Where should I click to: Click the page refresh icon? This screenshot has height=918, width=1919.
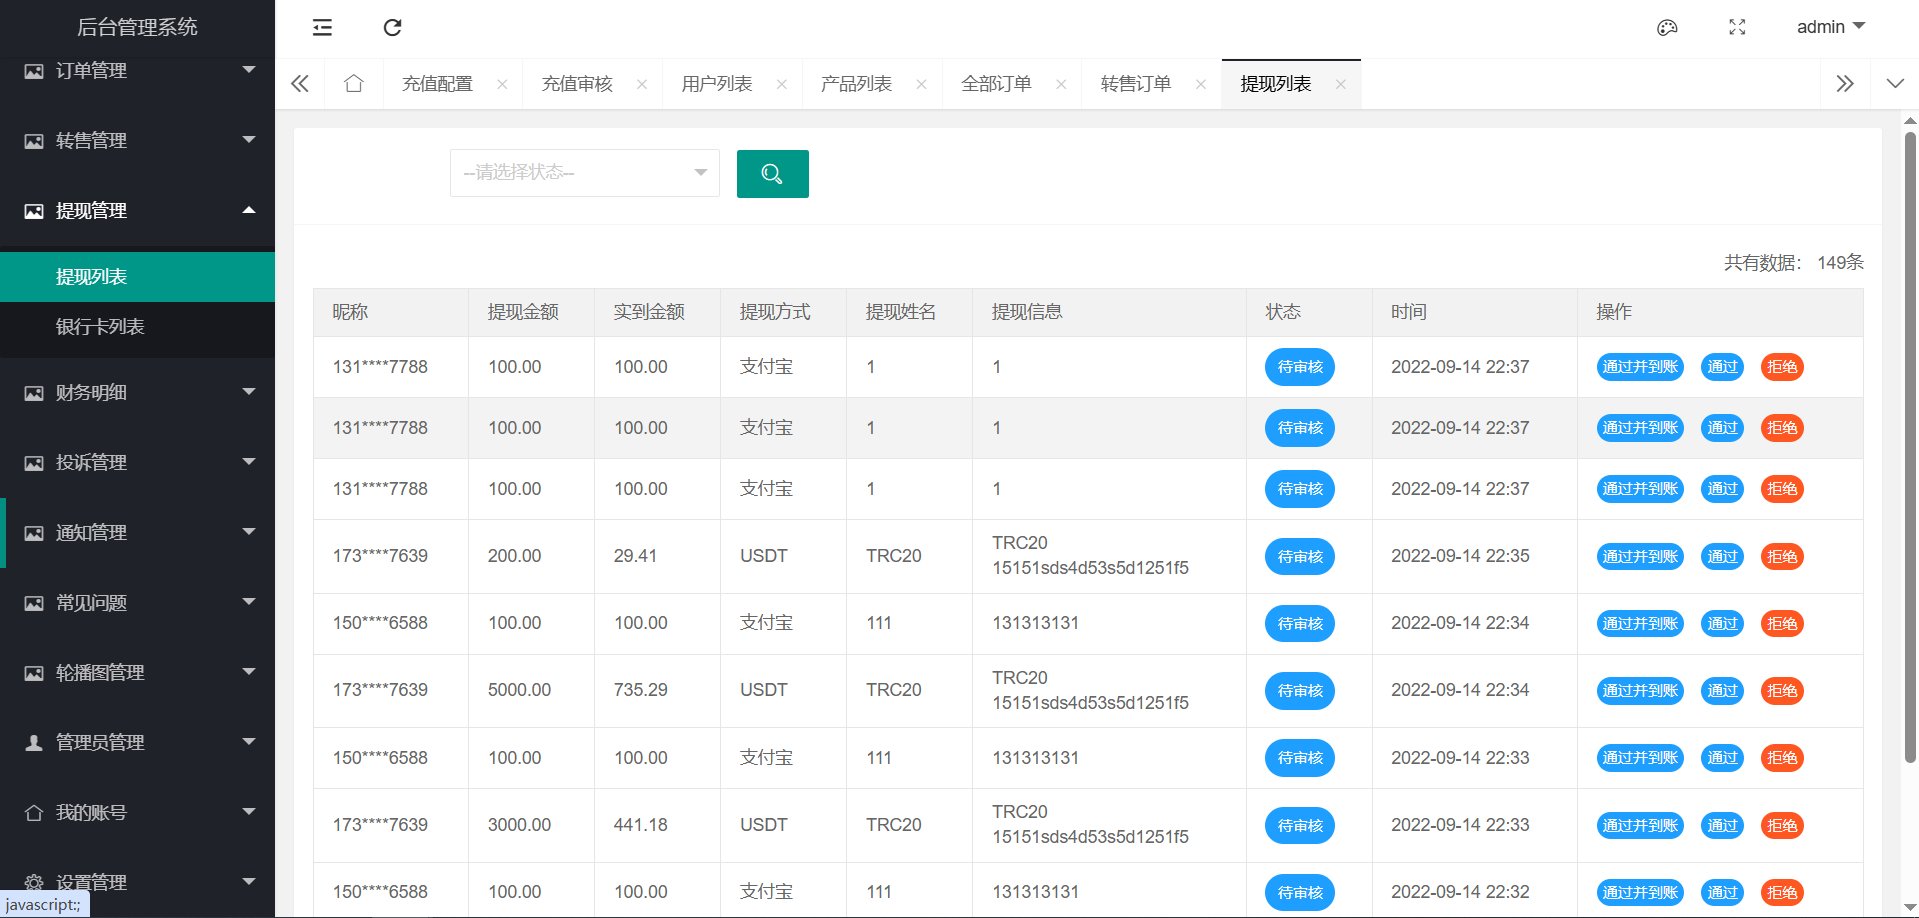coord(392,27)
